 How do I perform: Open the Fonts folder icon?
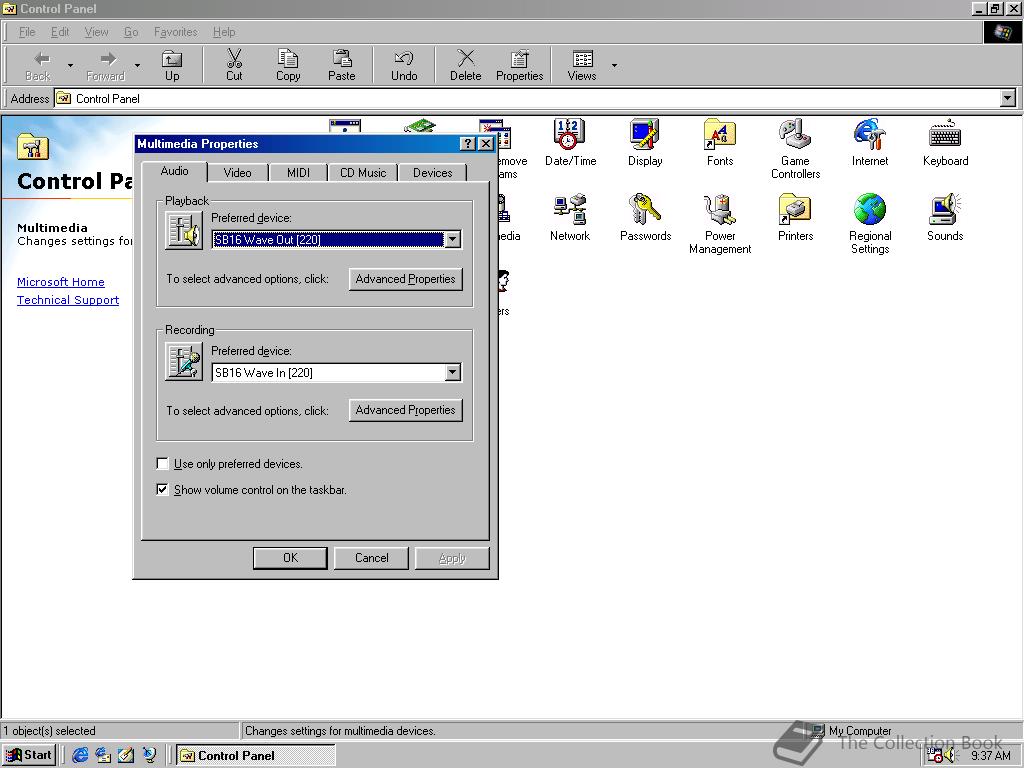point(720,142)
